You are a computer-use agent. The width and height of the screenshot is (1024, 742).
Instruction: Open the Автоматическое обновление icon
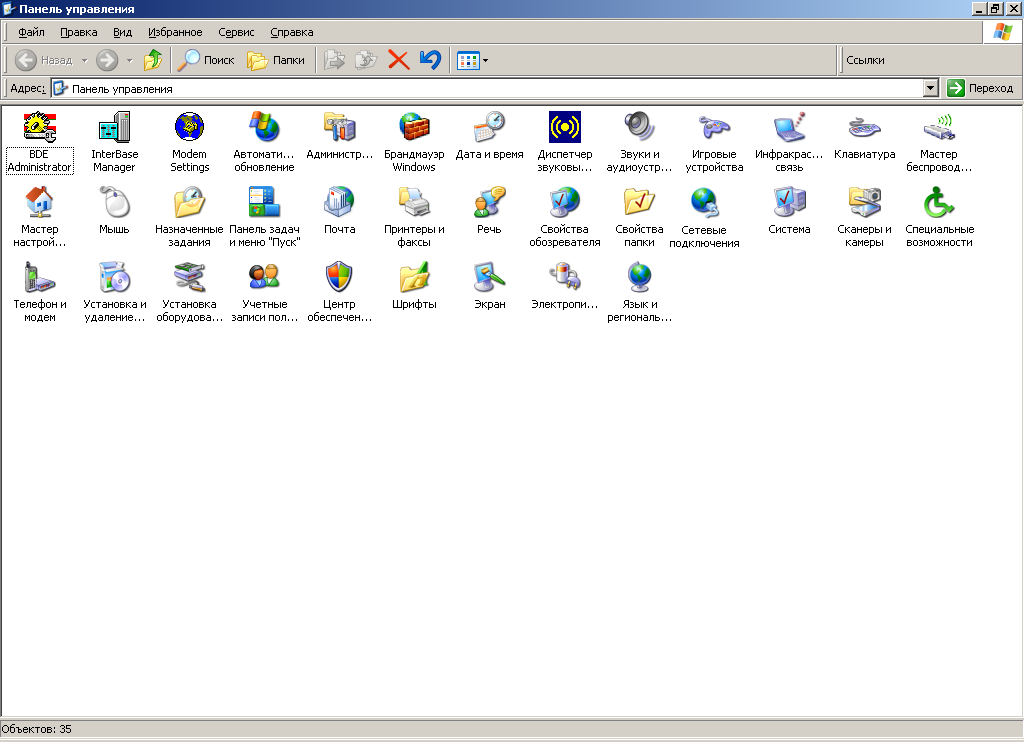point(264,127)
